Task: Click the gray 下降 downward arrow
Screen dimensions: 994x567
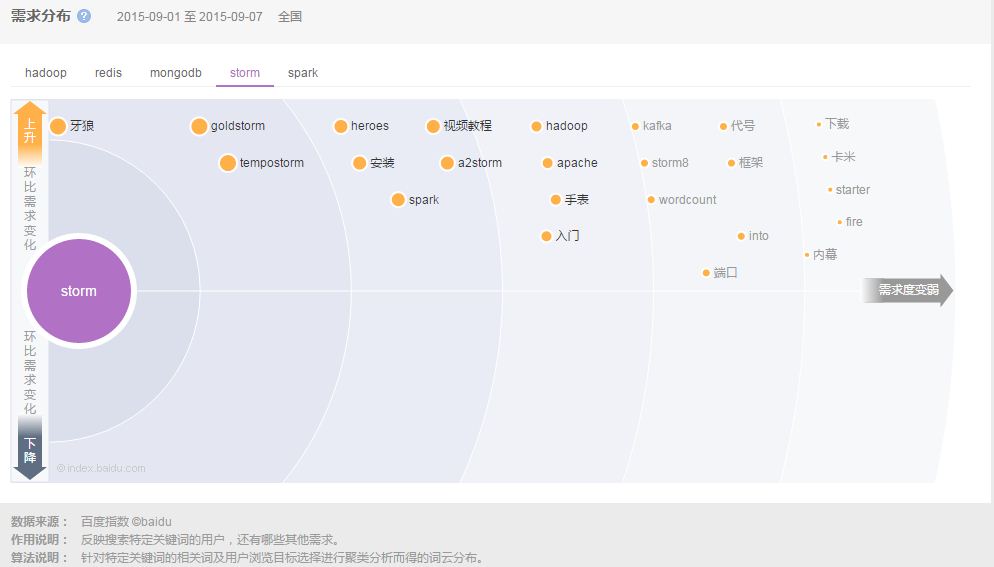Action: 30,448
